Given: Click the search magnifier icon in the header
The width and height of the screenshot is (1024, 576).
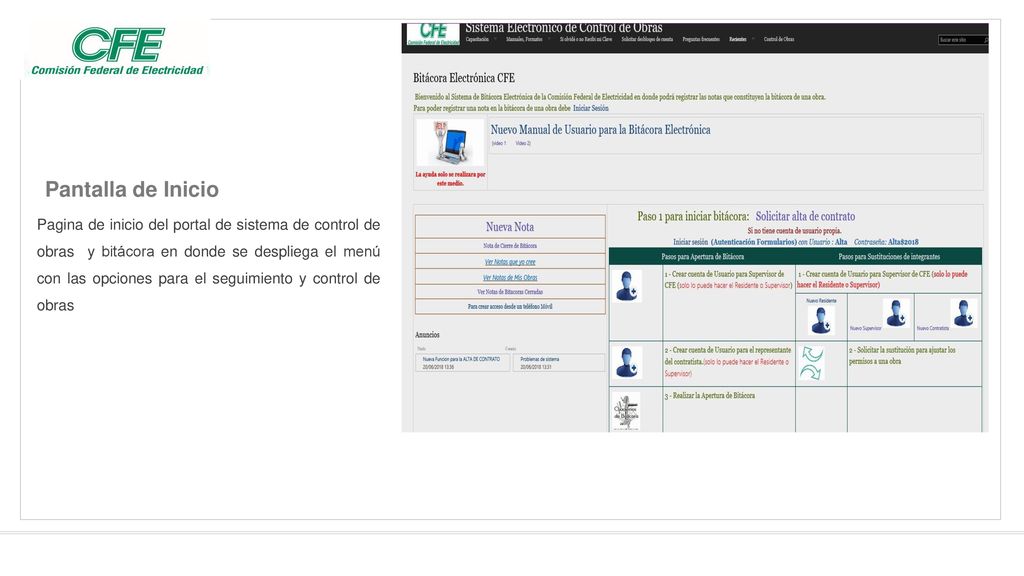Looking at the screenshot, I should point(985,40).
